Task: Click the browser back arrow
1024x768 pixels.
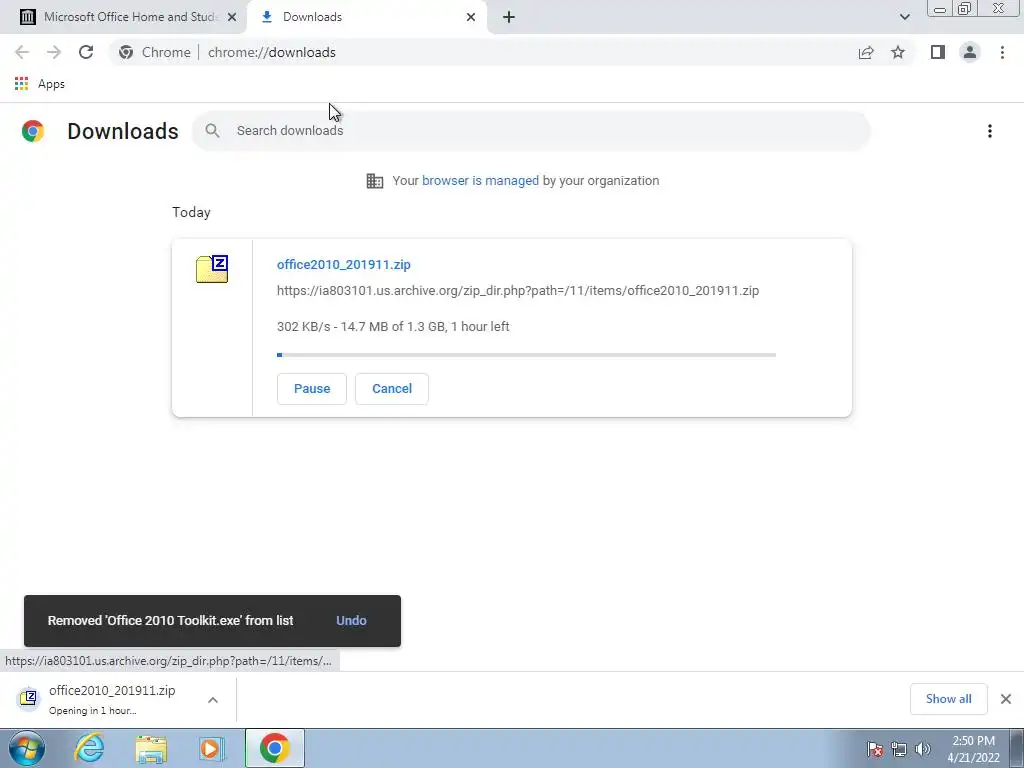Action: click(x=22, y=52)
